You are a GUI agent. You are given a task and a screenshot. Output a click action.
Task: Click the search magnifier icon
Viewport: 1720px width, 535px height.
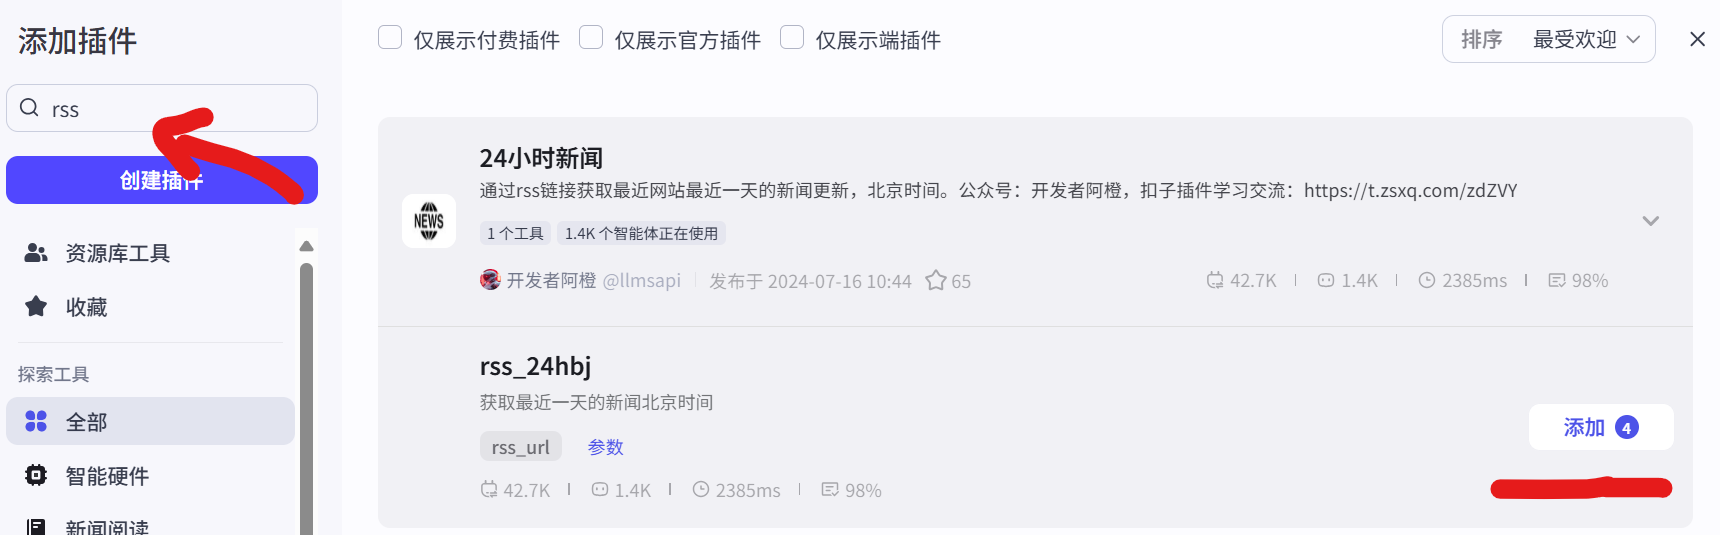click(29, 108)
